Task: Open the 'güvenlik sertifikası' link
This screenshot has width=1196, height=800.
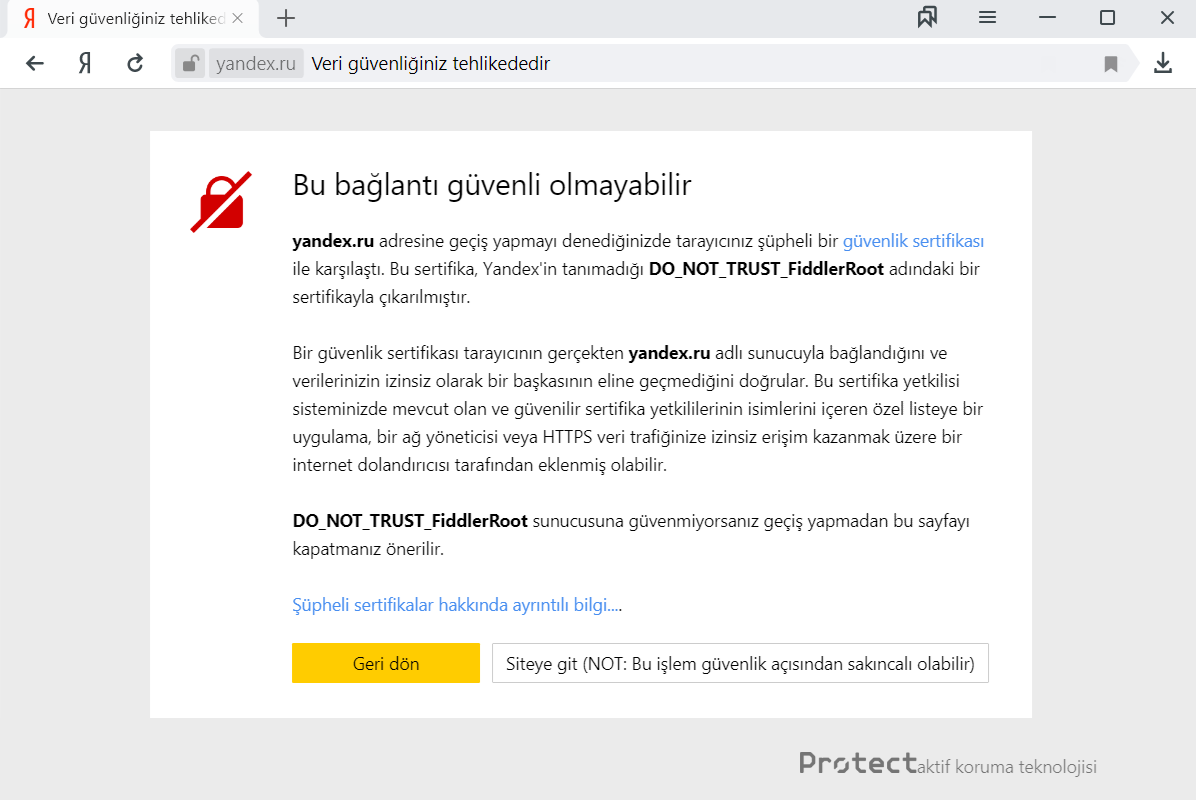Action: click(x=913, y=241)
